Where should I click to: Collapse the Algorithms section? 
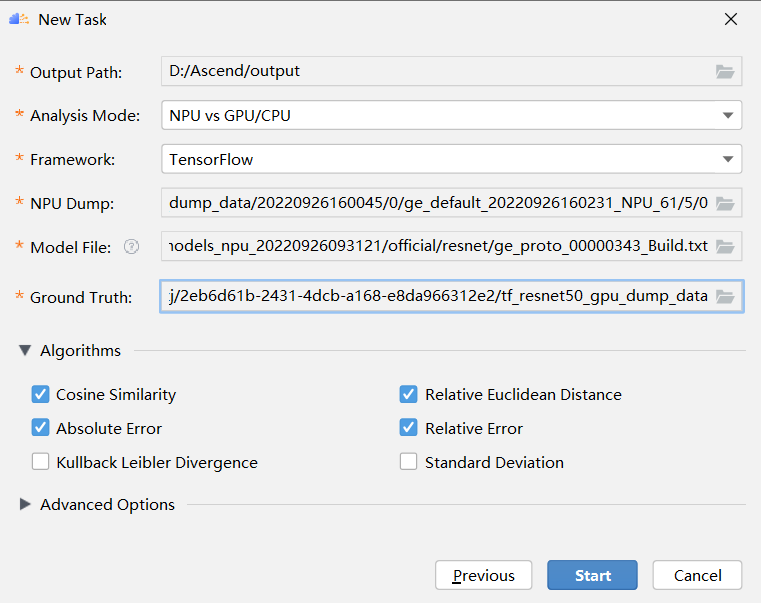click(25, 350)
